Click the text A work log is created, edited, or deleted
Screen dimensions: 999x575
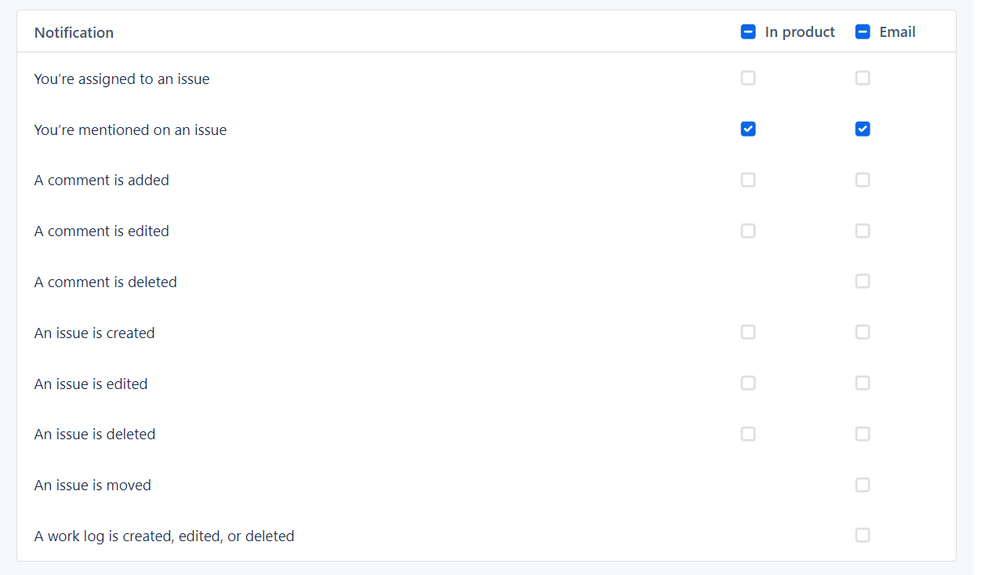click(x=164, y=536)
